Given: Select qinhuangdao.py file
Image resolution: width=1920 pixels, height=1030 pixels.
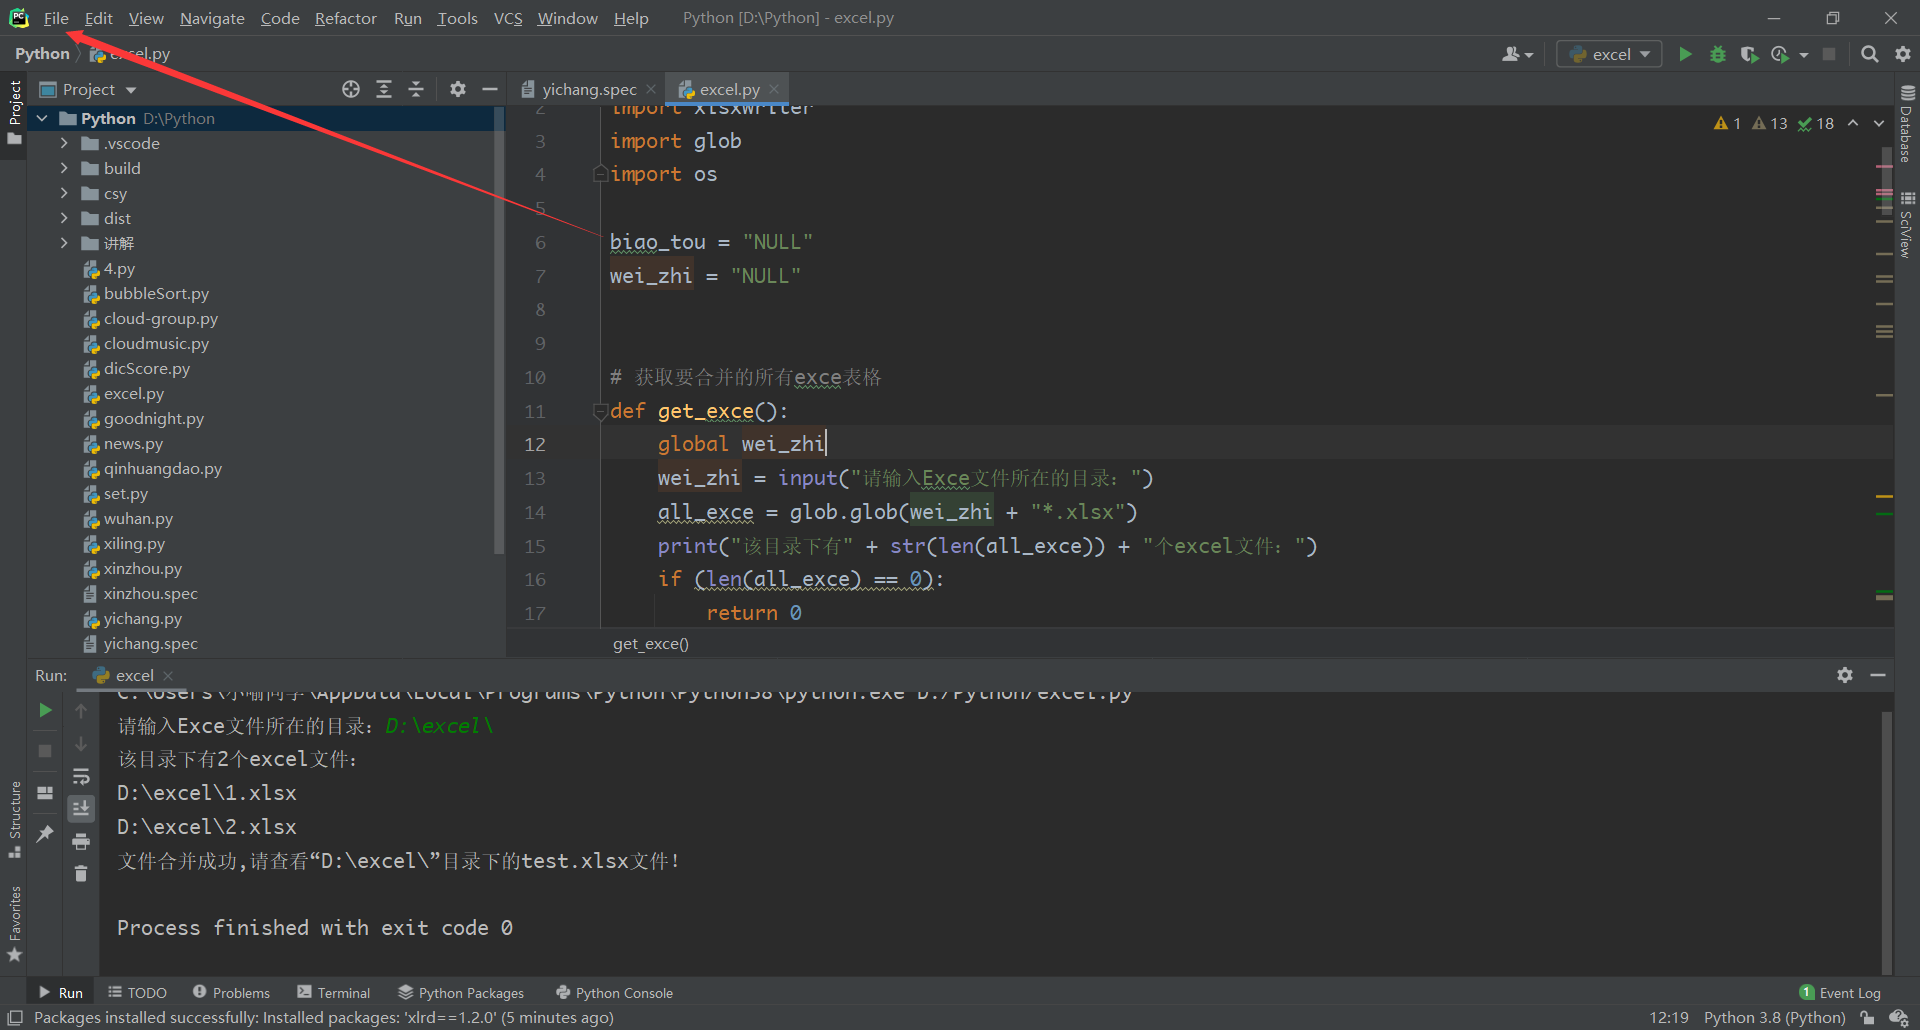Looking at the screenshot, I should tap(162, 468).
